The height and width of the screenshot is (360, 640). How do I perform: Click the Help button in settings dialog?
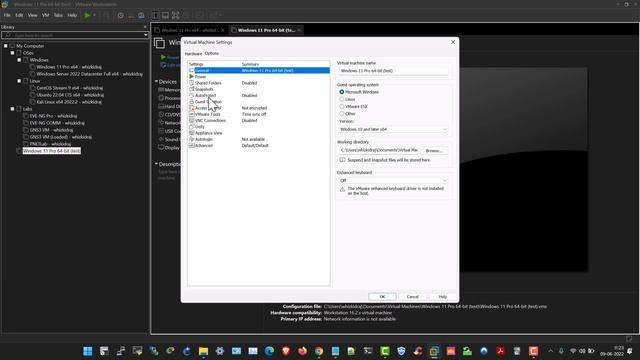pos(442,297)
